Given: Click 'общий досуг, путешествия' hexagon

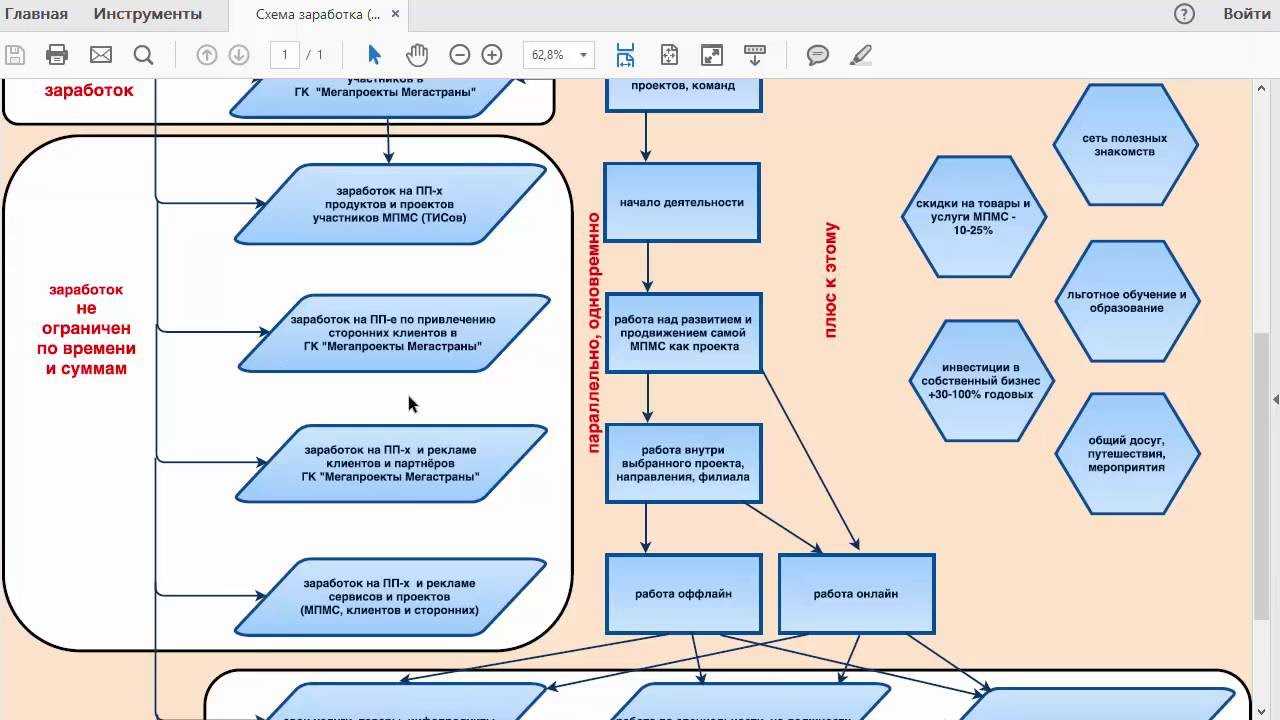Looking at the screenshot, I should coord(1127,454).
